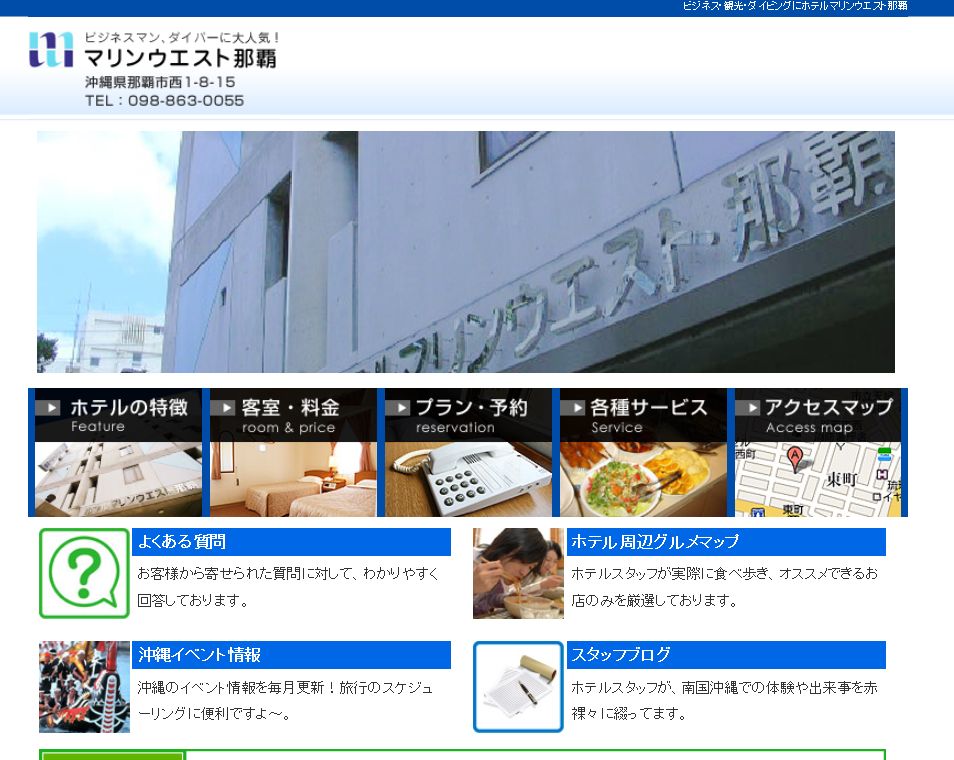This screenshot has height=760, width=954.
Task: Open the よくある質問 link
Action: 182,542
